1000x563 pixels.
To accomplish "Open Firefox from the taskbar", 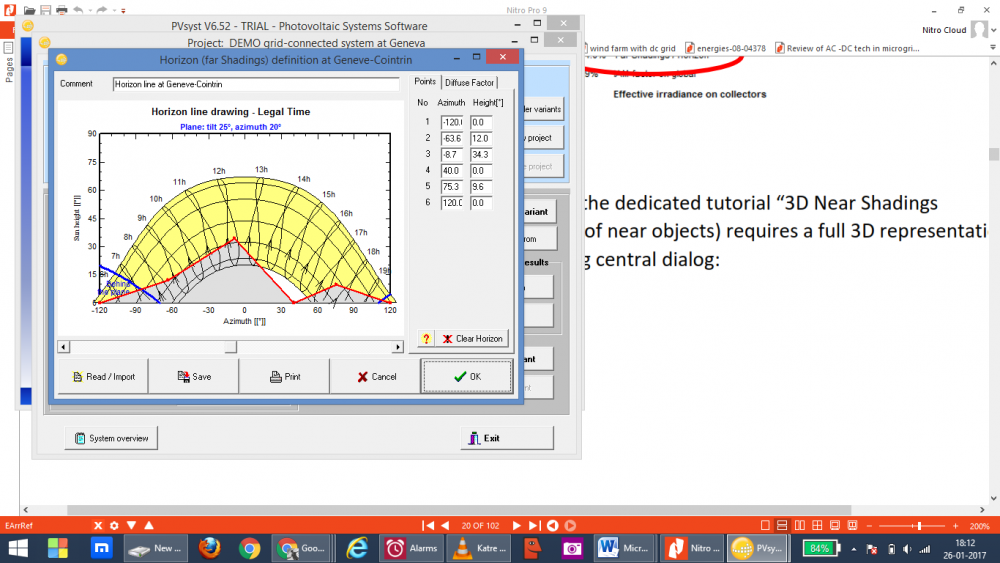I will [209, 548].
